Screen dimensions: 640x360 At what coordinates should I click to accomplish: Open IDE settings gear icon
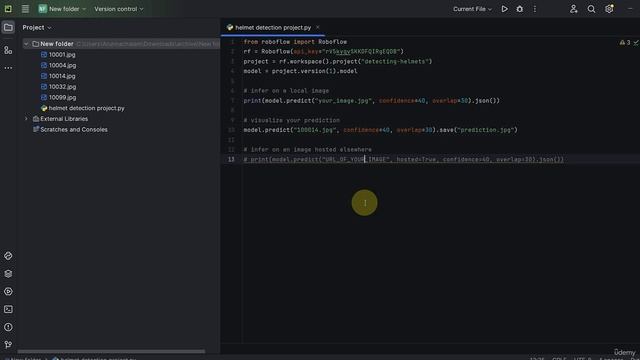point(609,9)
